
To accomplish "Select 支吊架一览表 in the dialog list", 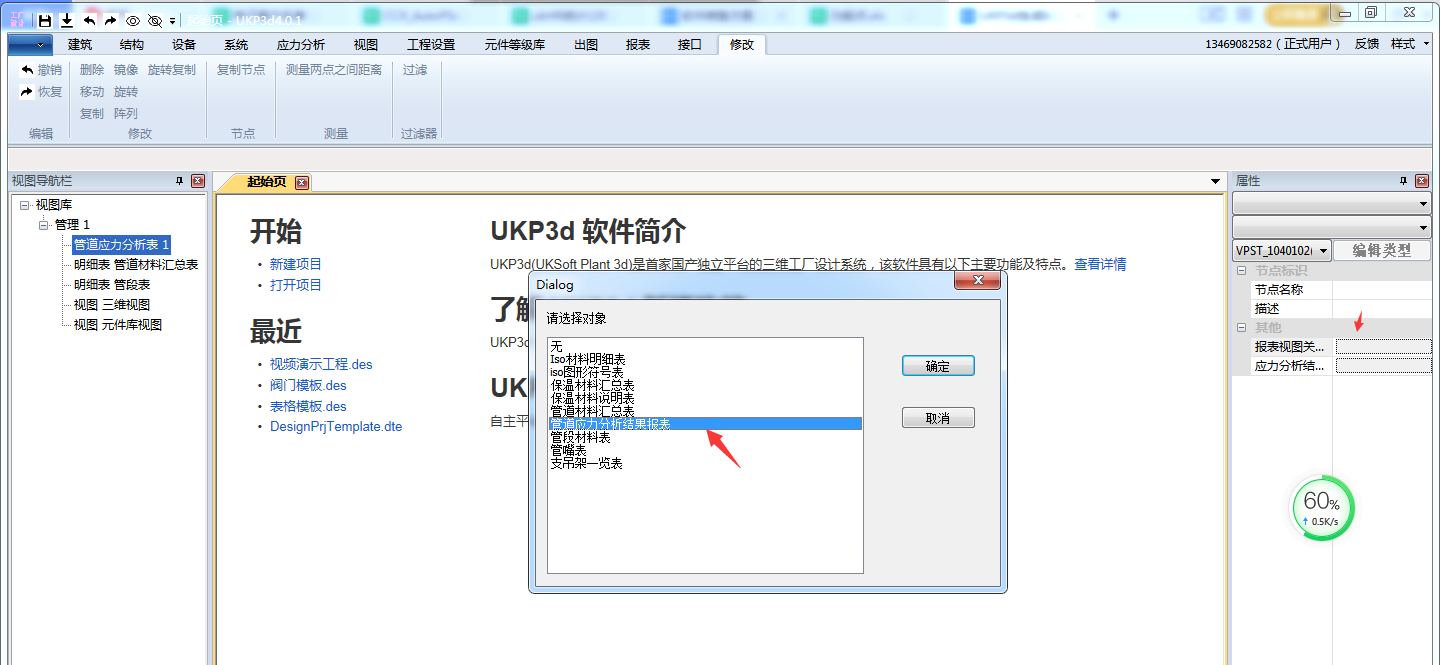I will (x=587, y=464).
